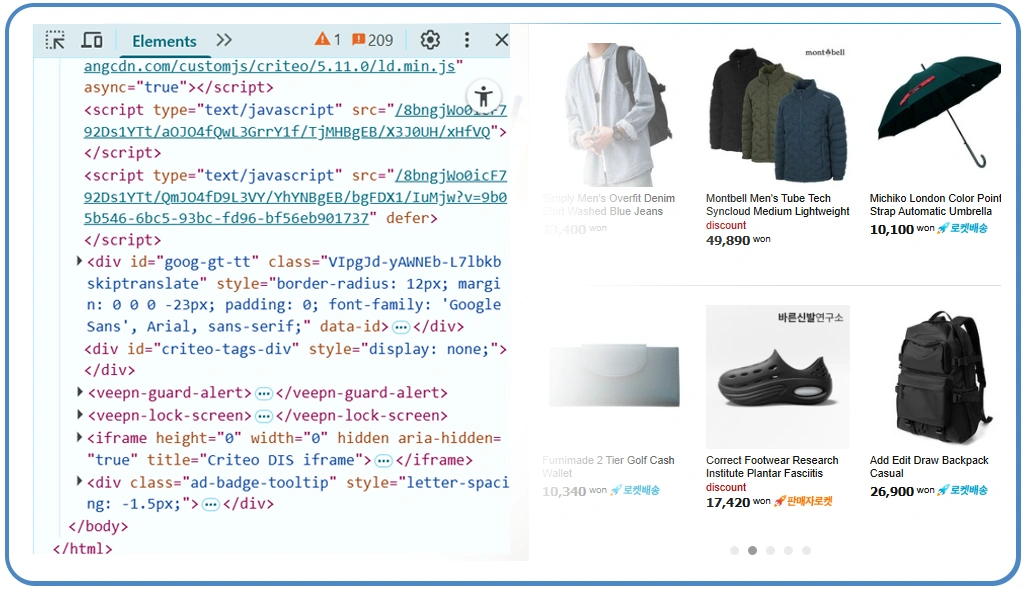Screen dimensions: 1026x589
Task: Activate the inspect element picker icon
Action: pyautogui.click(x=55, y=40)
